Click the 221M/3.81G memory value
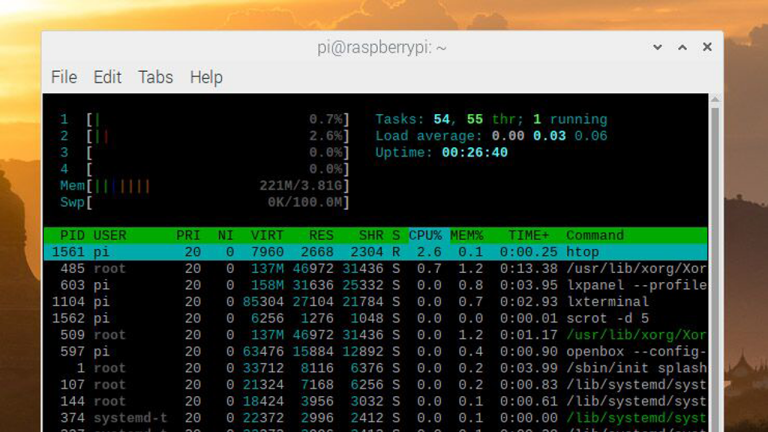The height and width of the screenshot is (432, 768). pyautogui.click(x=301, y=186)
